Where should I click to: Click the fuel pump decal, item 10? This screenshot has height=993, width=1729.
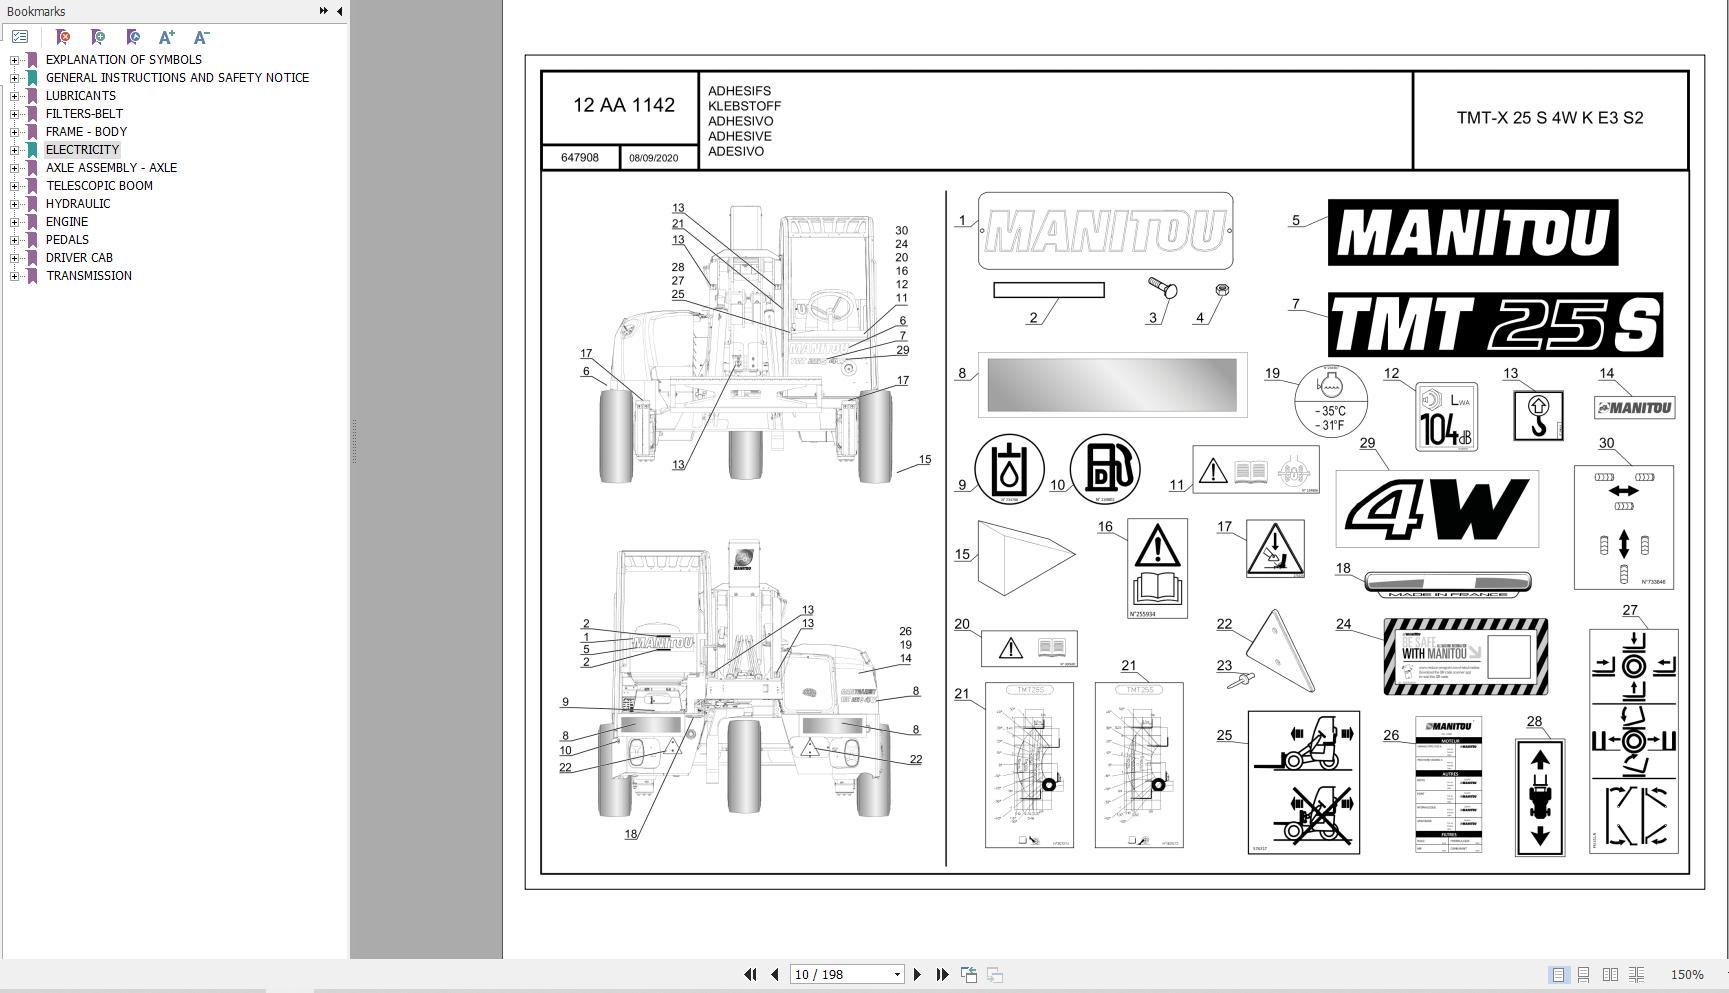pos(1105,469)
